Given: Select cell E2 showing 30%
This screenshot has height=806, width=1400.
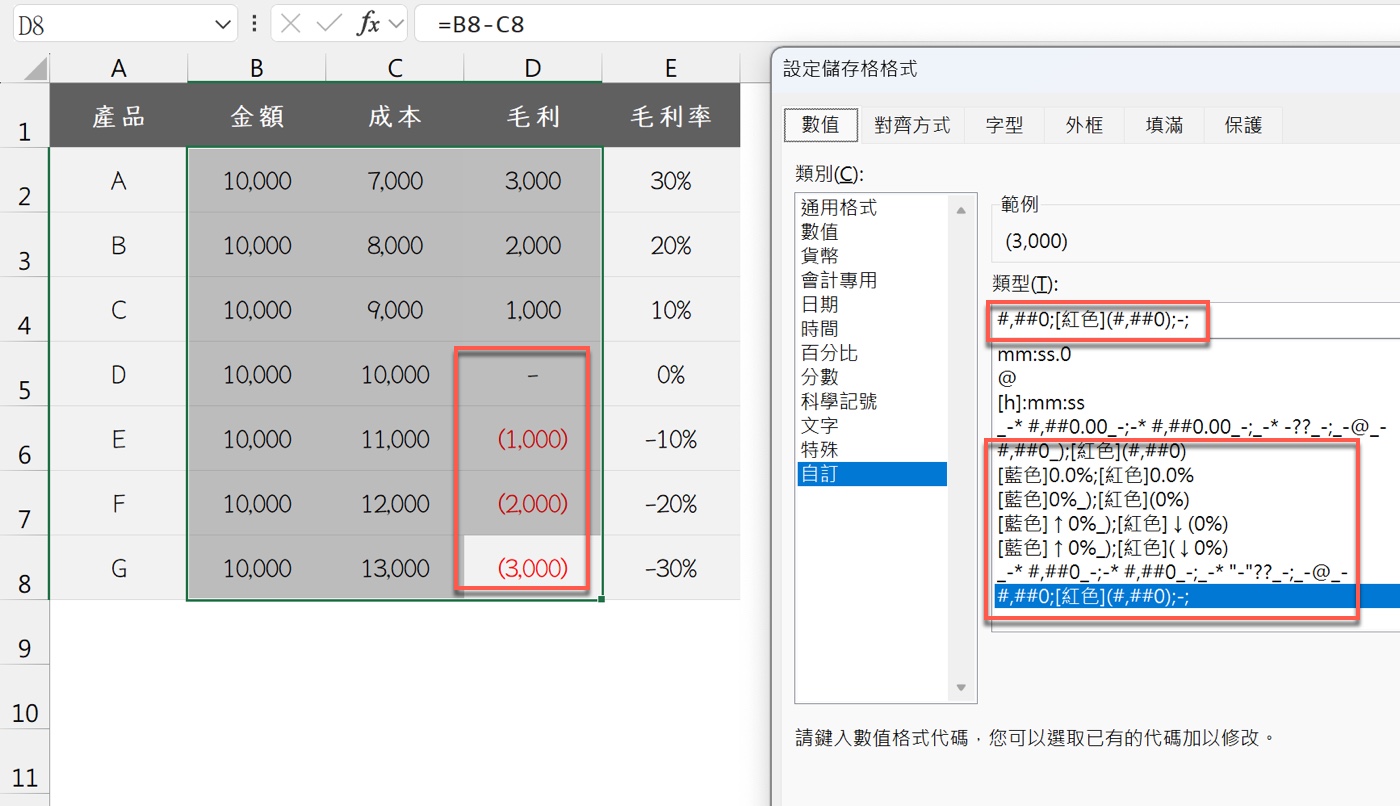Looking at the screenshot, I should point(670,181).
